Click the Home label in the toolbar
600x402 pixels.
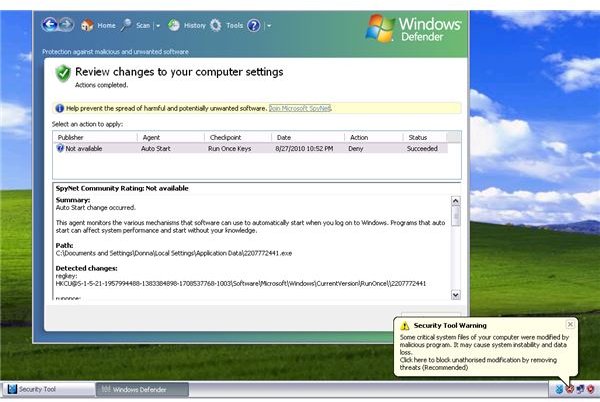[106, 26]
